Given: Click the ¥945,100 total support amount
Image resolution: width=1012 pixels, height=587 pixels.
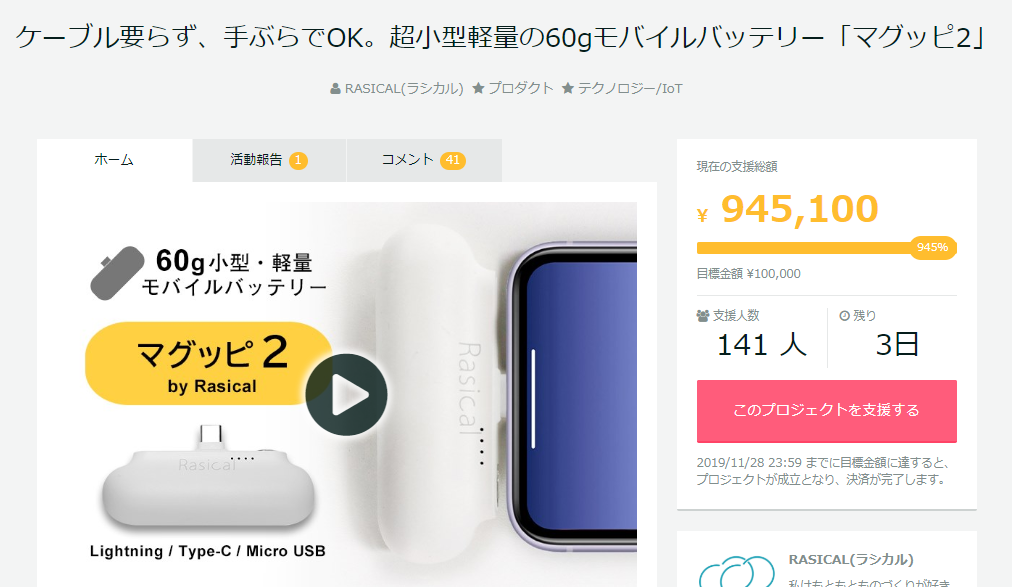Looking at the screenshot, I should 787,209.
